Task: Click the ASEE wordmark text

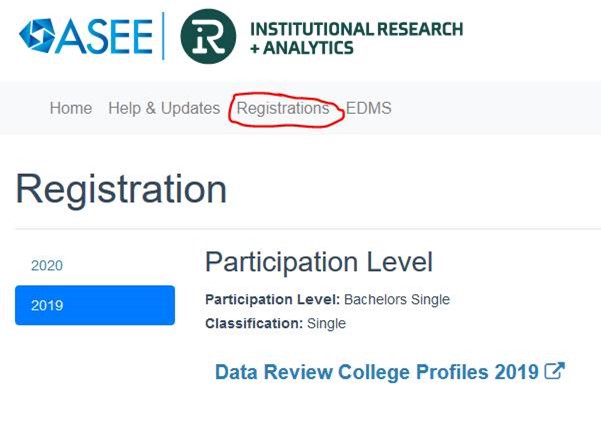Action: coord(105,36)
